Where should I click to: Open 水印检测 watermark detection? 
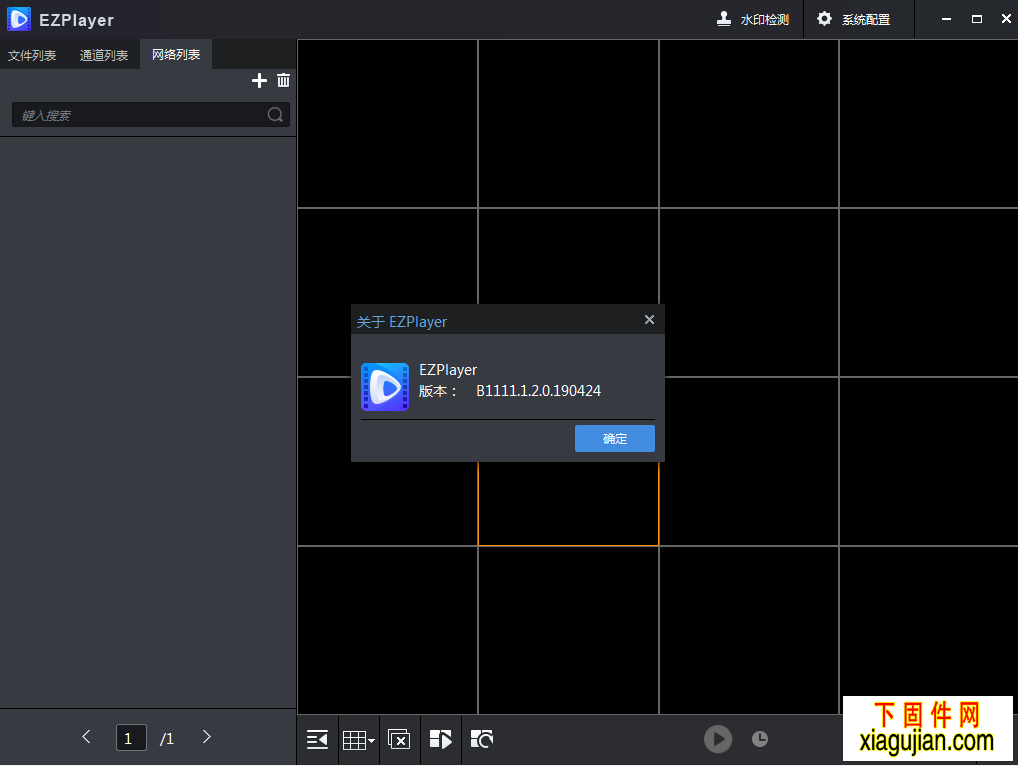(752, 19)
